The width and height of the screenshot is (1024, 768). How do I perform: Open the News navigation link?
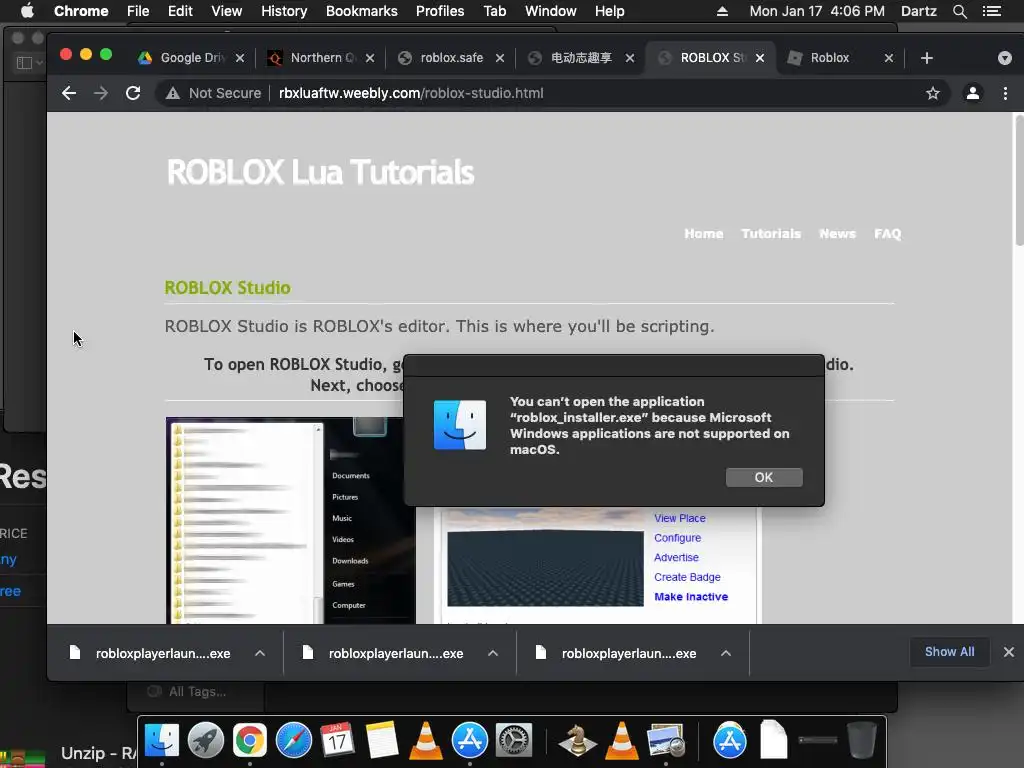837,234
